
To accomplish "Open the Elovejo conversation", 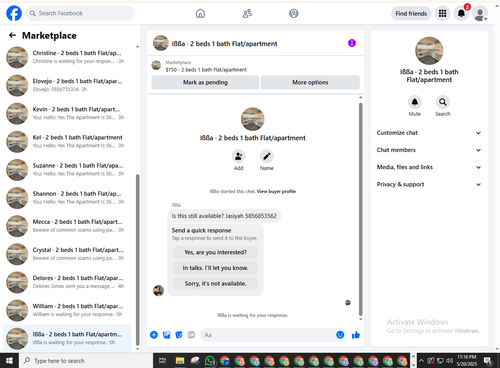I will (x=68, y=85).
